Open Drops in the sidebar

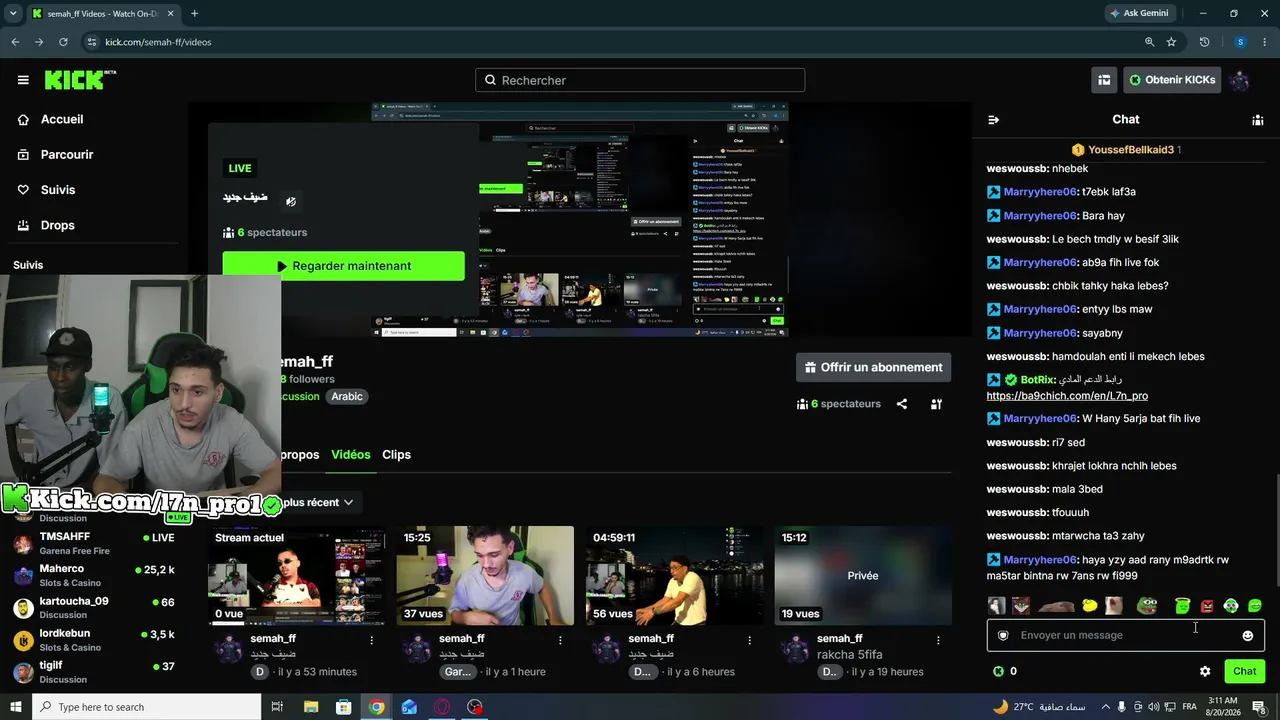pos(46,225)
